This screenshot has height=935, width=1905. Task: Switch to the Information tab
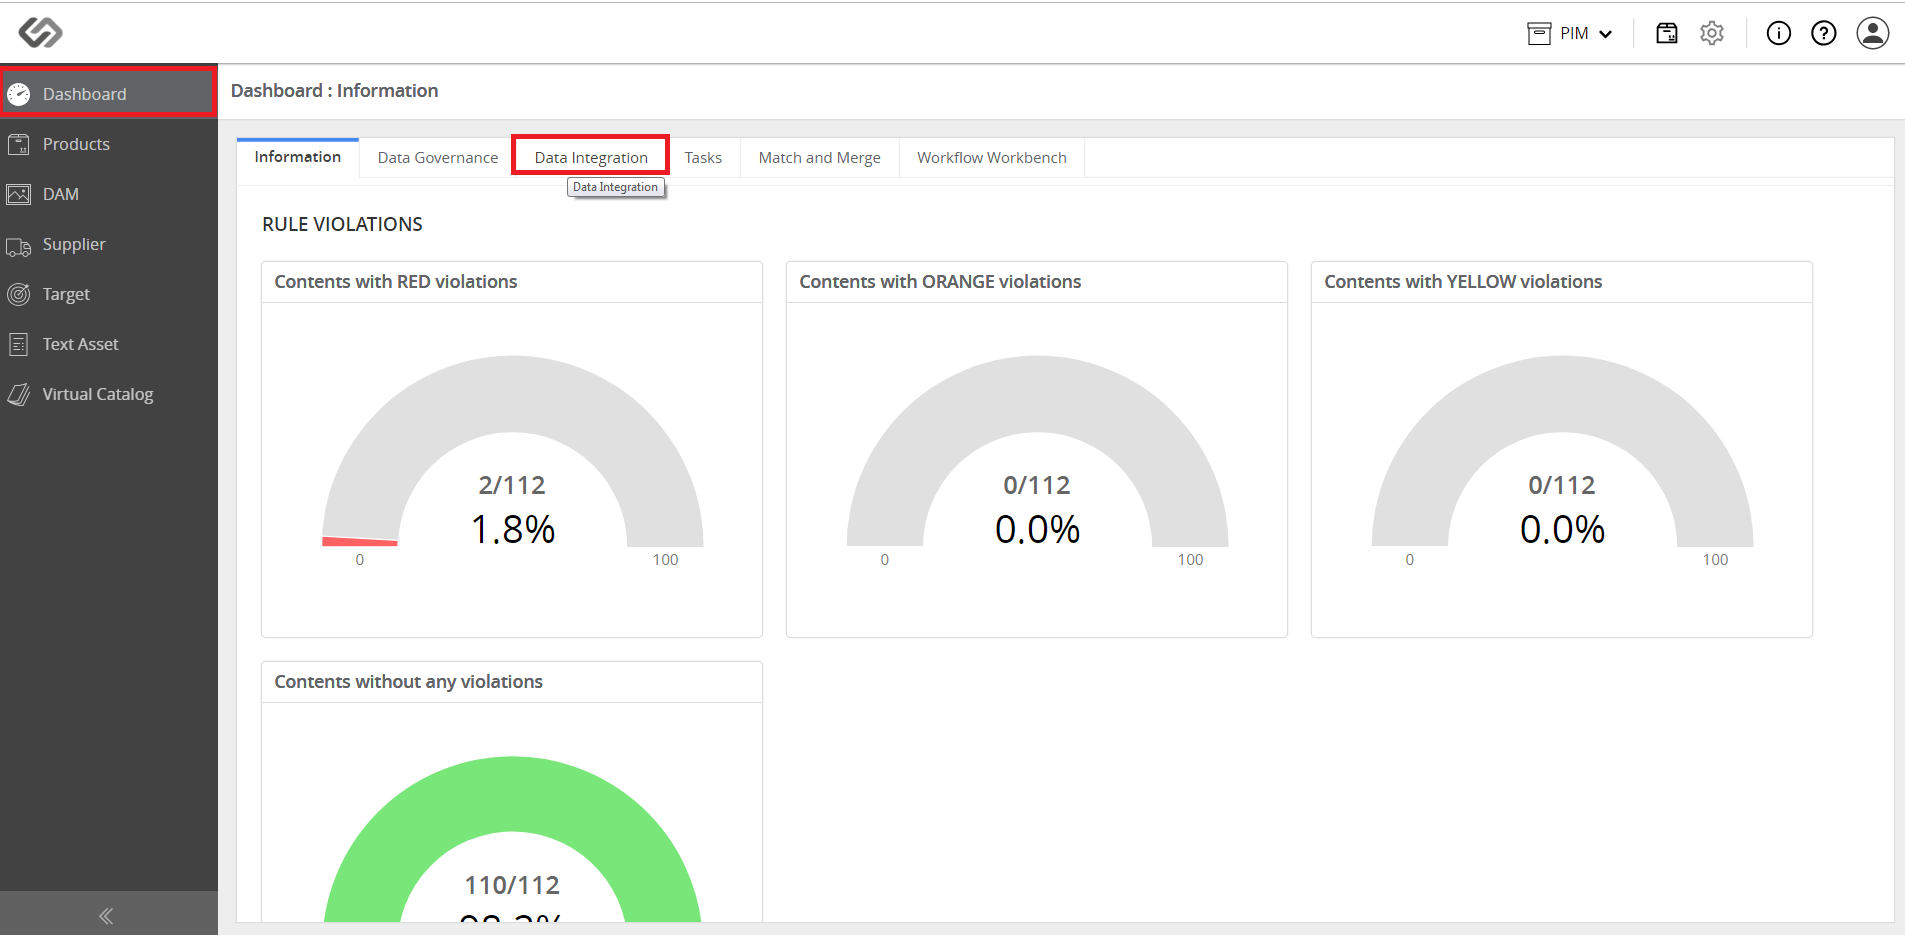298,157
